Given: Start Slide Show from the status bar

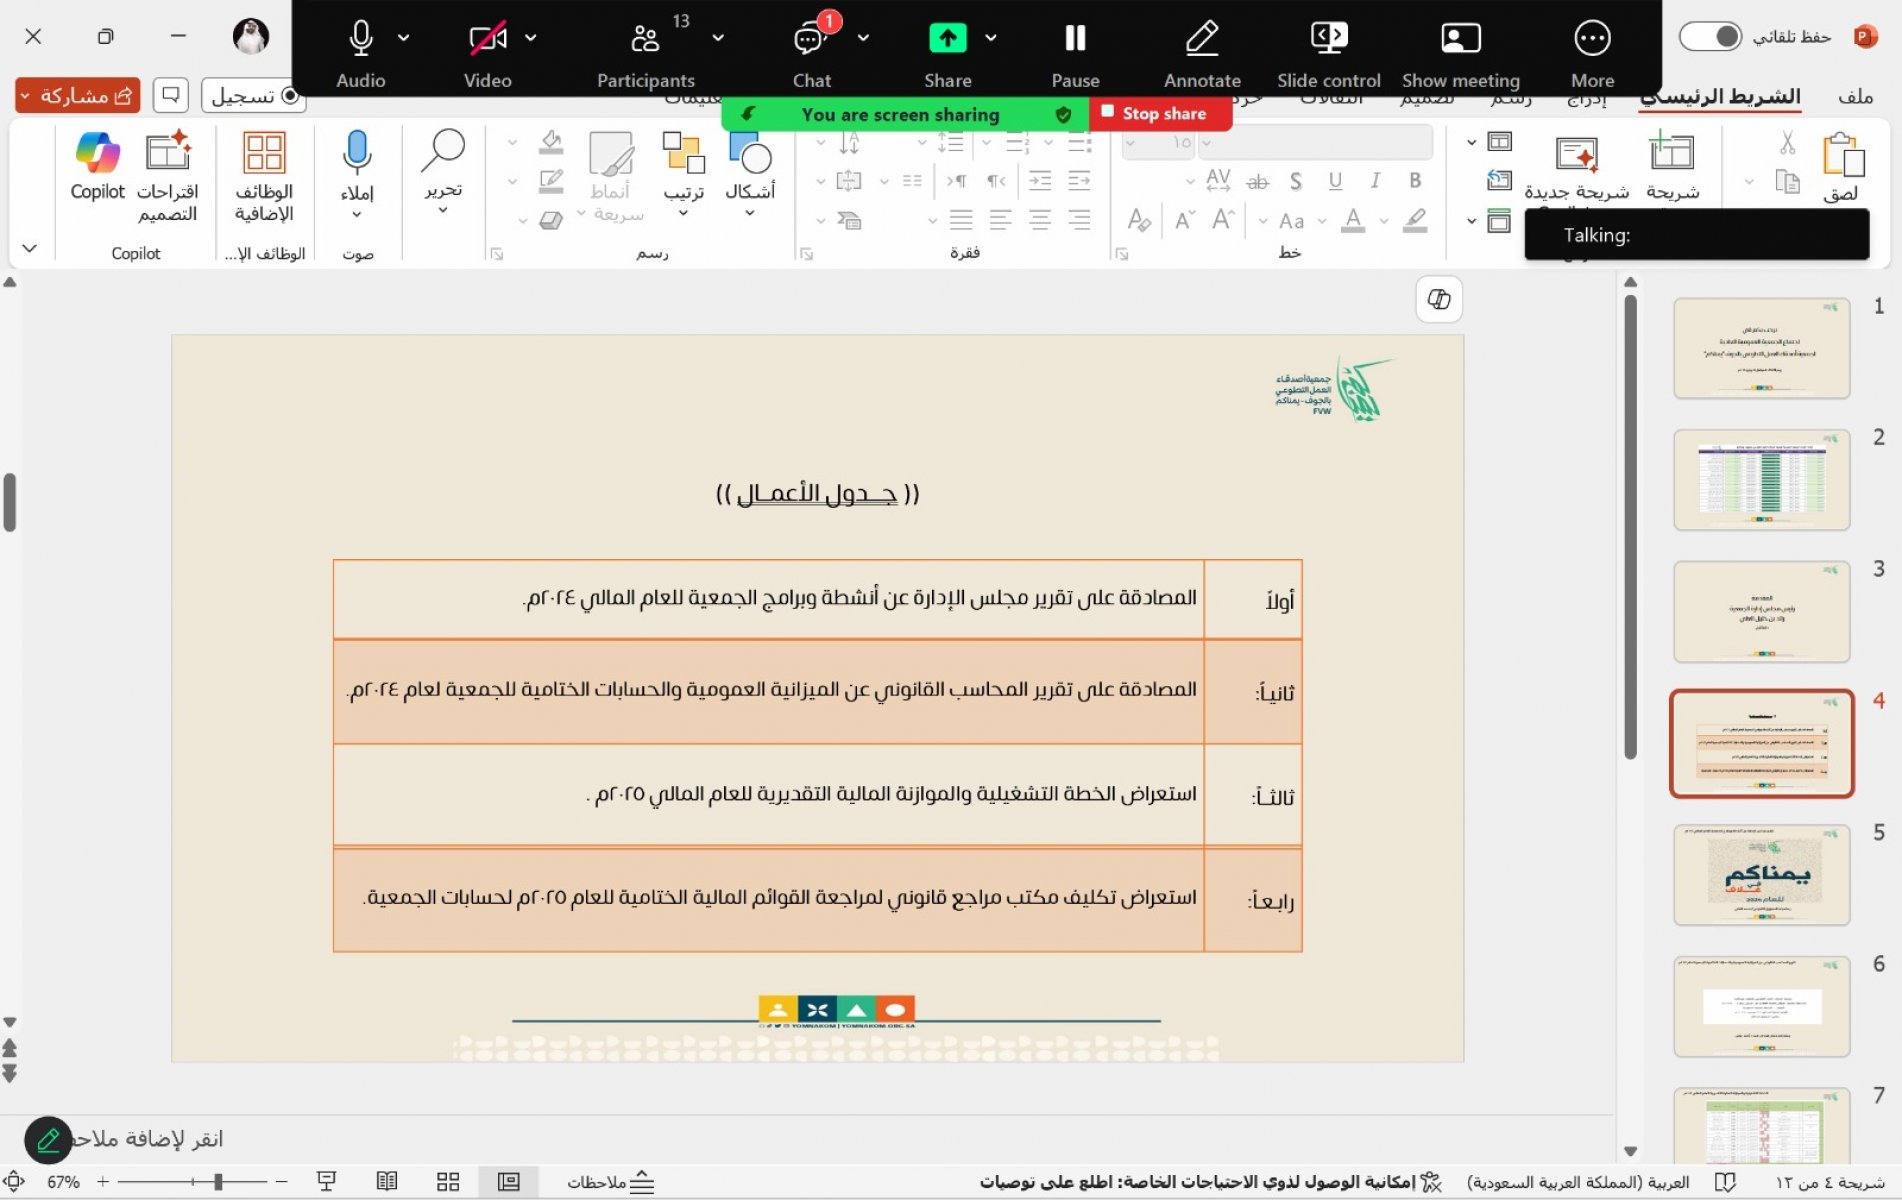Looking at the screenshot, I should (x=326, y=1182).
